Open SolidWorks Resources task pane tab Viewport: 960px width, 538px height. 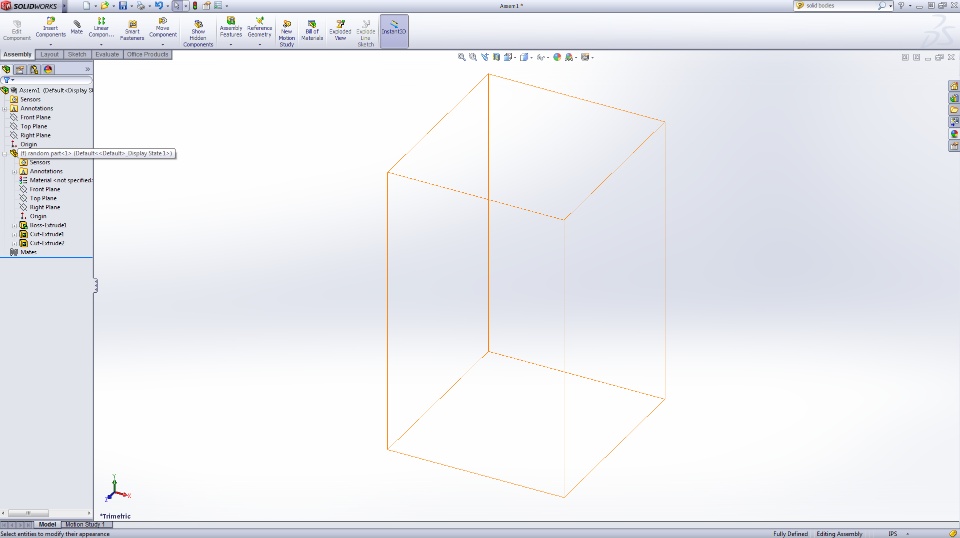coord(954,86)
